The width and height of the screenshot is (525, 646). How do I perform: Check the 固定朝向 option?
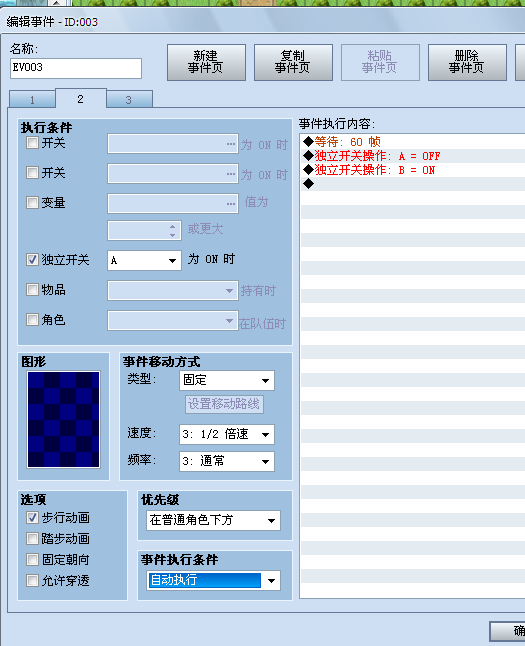click(x=32, y=559)
